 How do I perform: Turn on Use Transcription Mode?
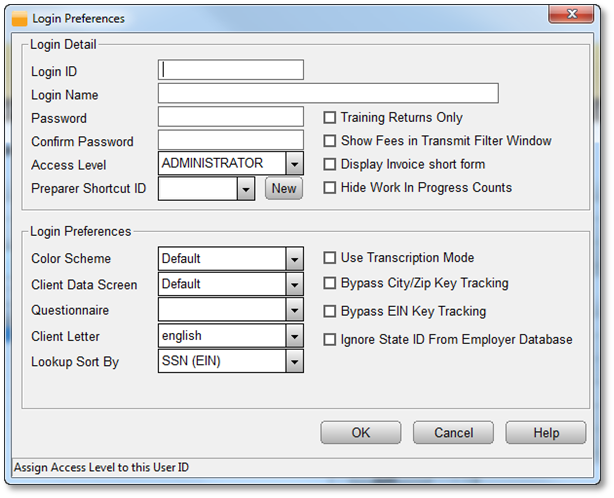pos(330,258)
